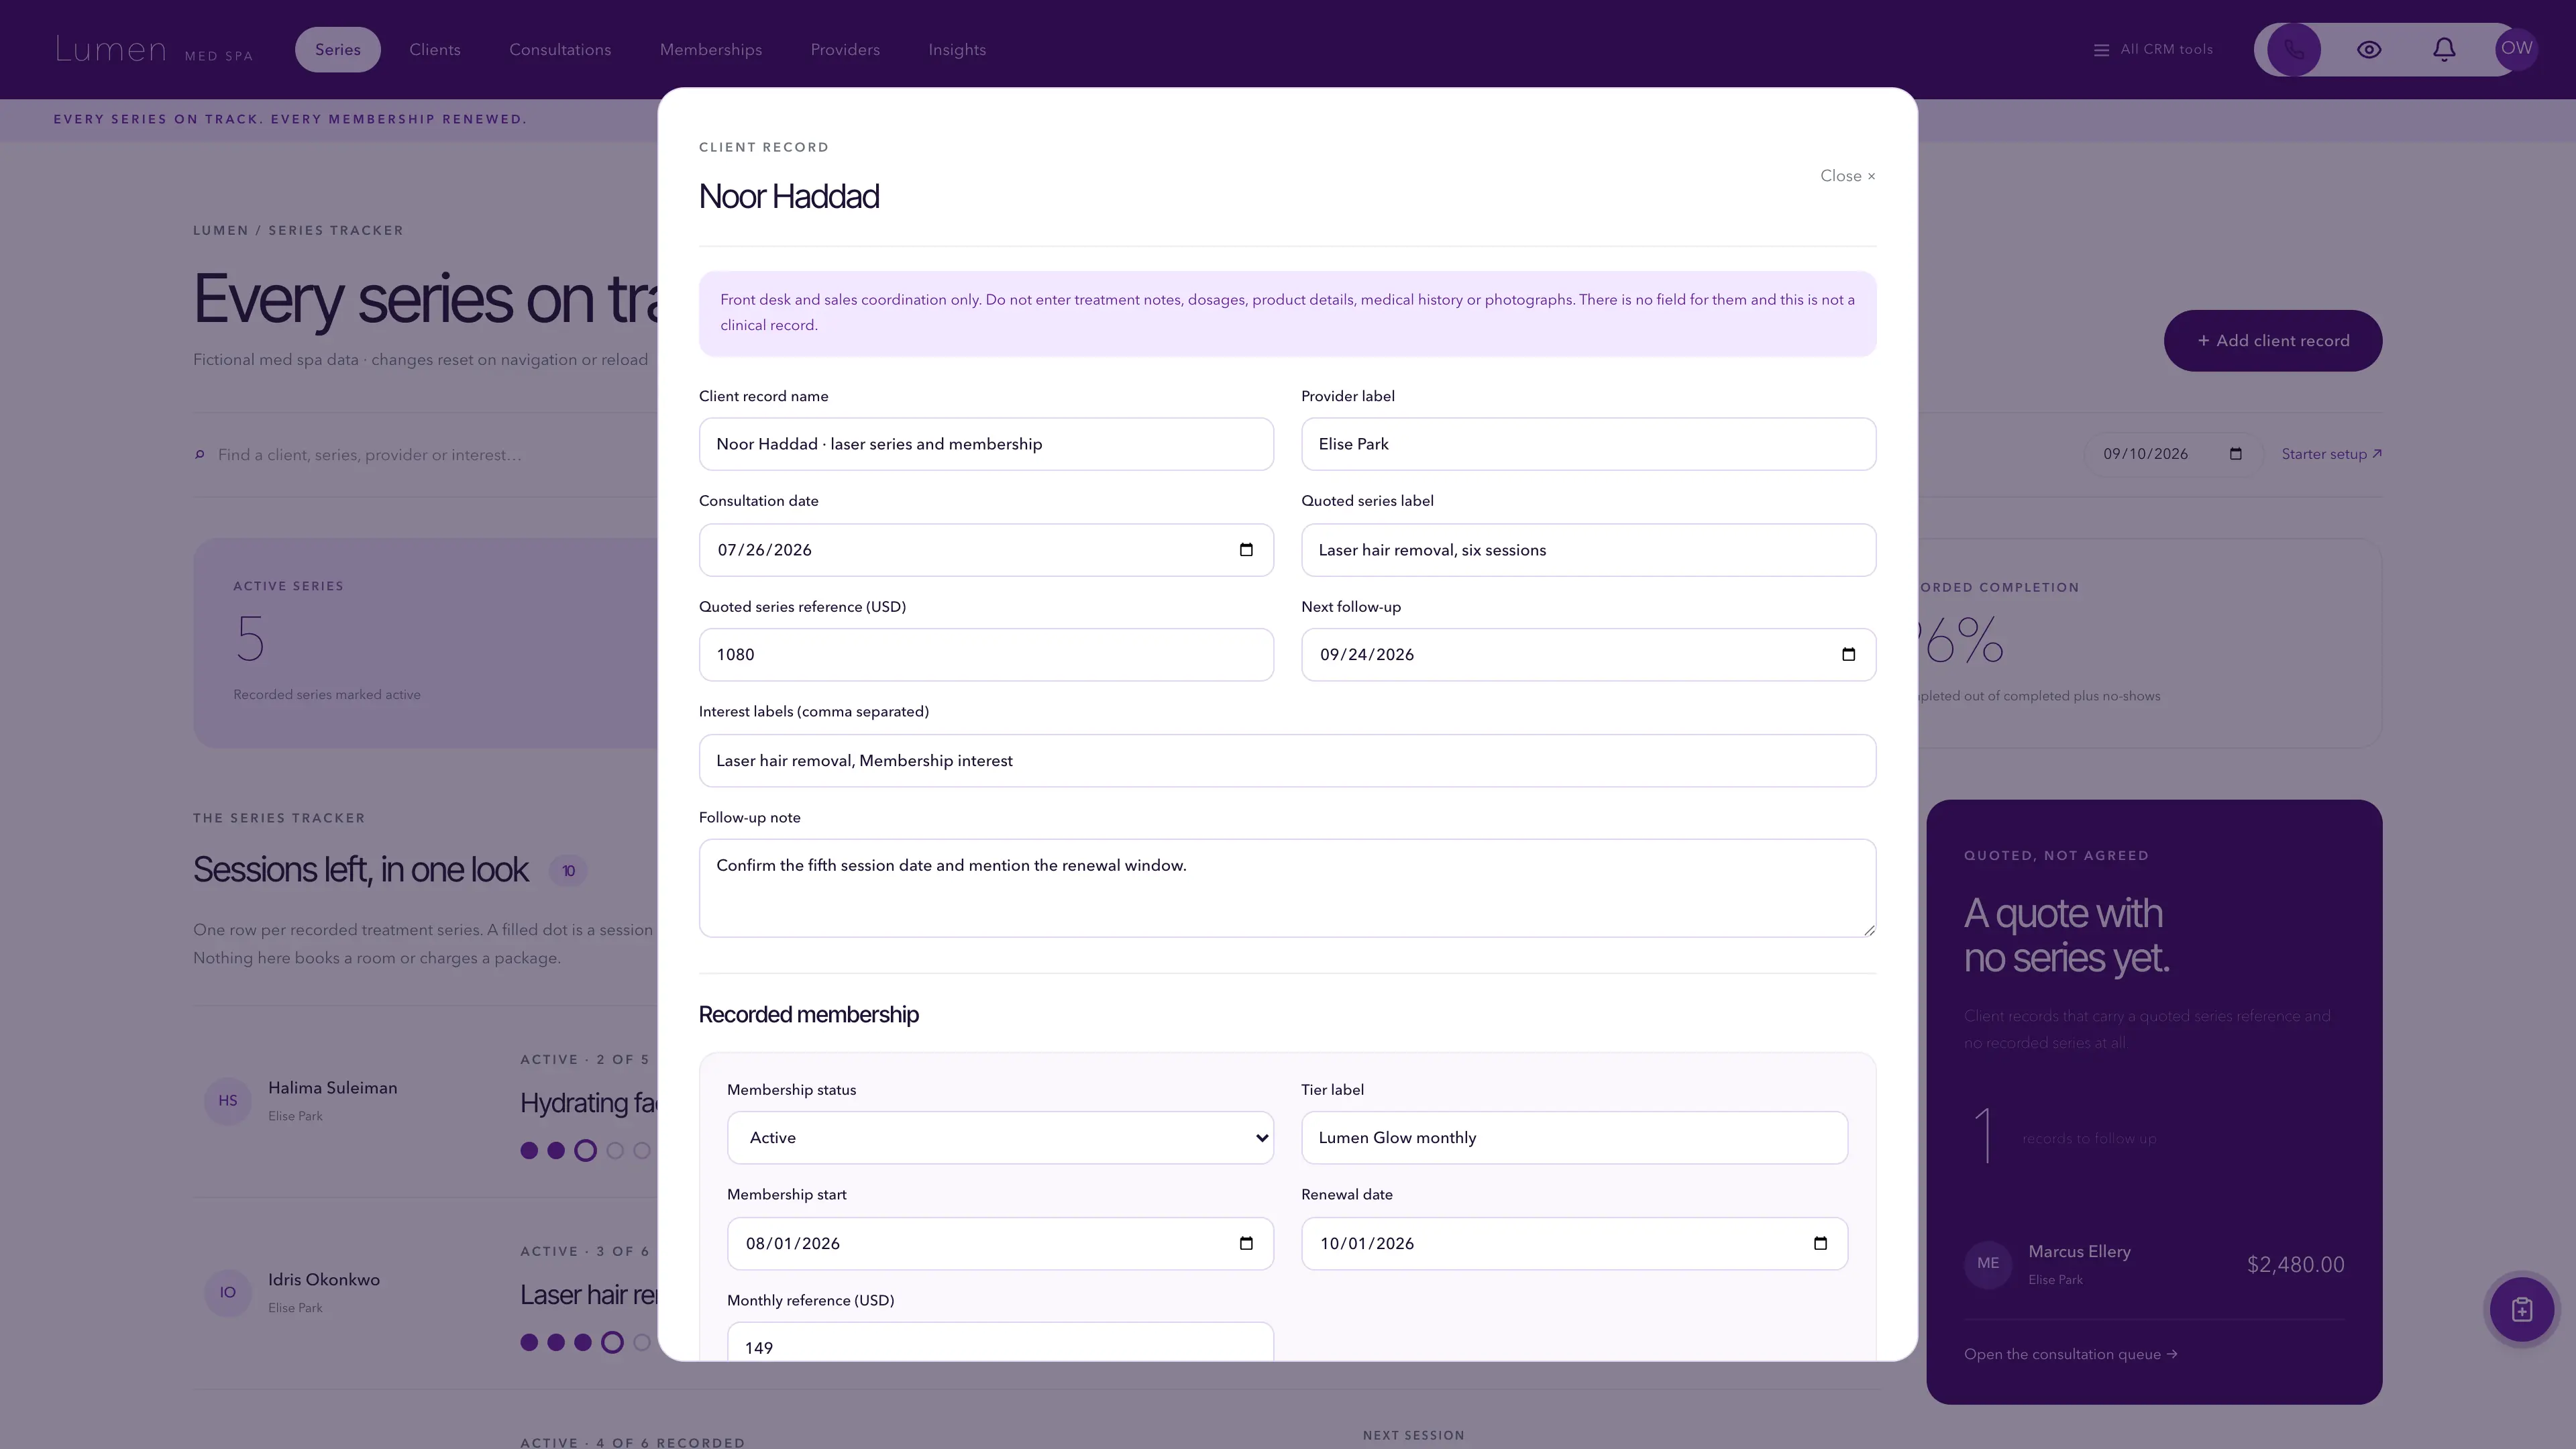The width and height of the screenshot is (2576, 1449).
Task: Click Idris Okonkwo IO avatar
Action: click(228, 1293)
